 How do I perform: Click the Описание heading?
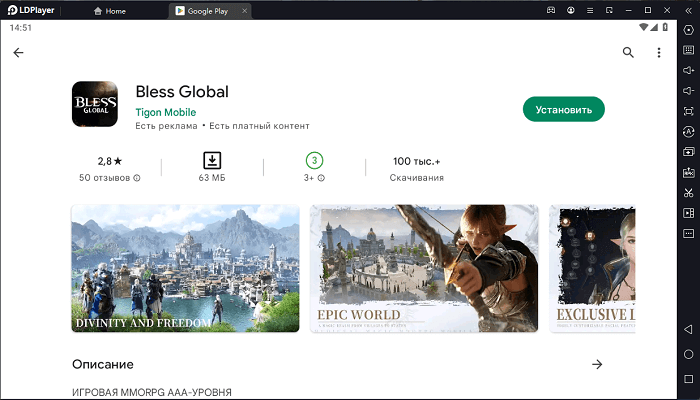click(x=103, y=365)
